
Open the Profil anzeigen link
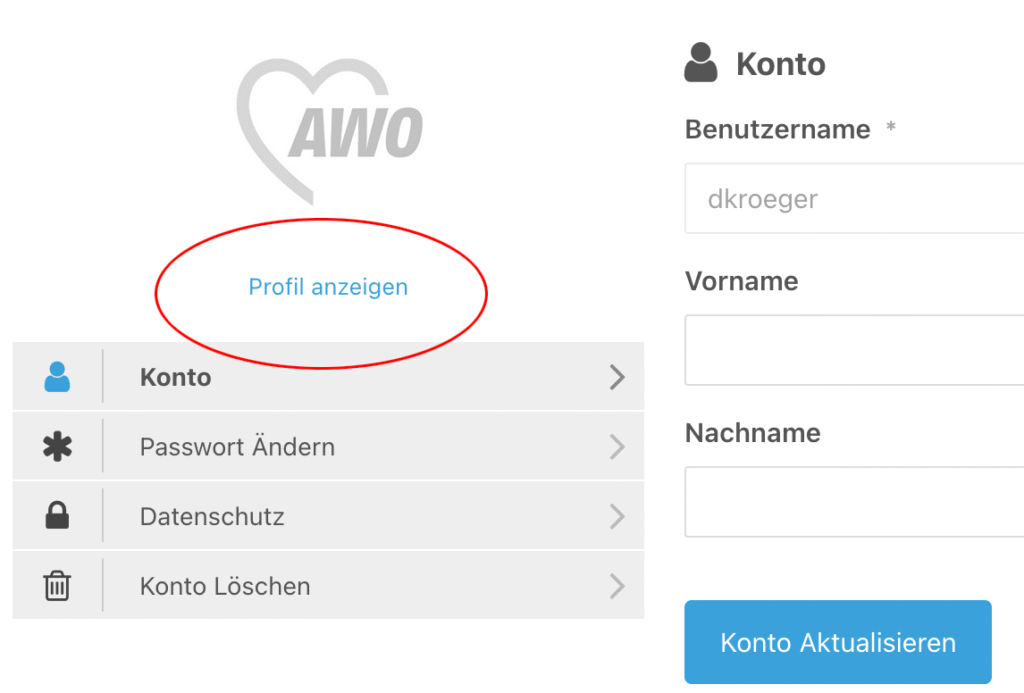point(328,287)
